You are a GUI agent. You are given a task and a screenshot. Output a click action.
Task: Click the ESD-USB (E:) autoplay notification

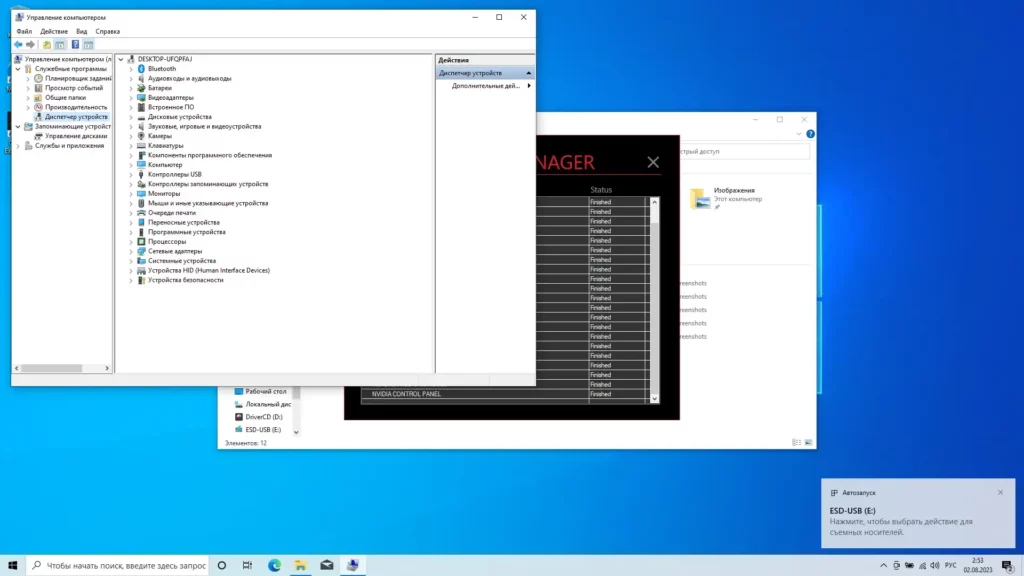[915, 521]
